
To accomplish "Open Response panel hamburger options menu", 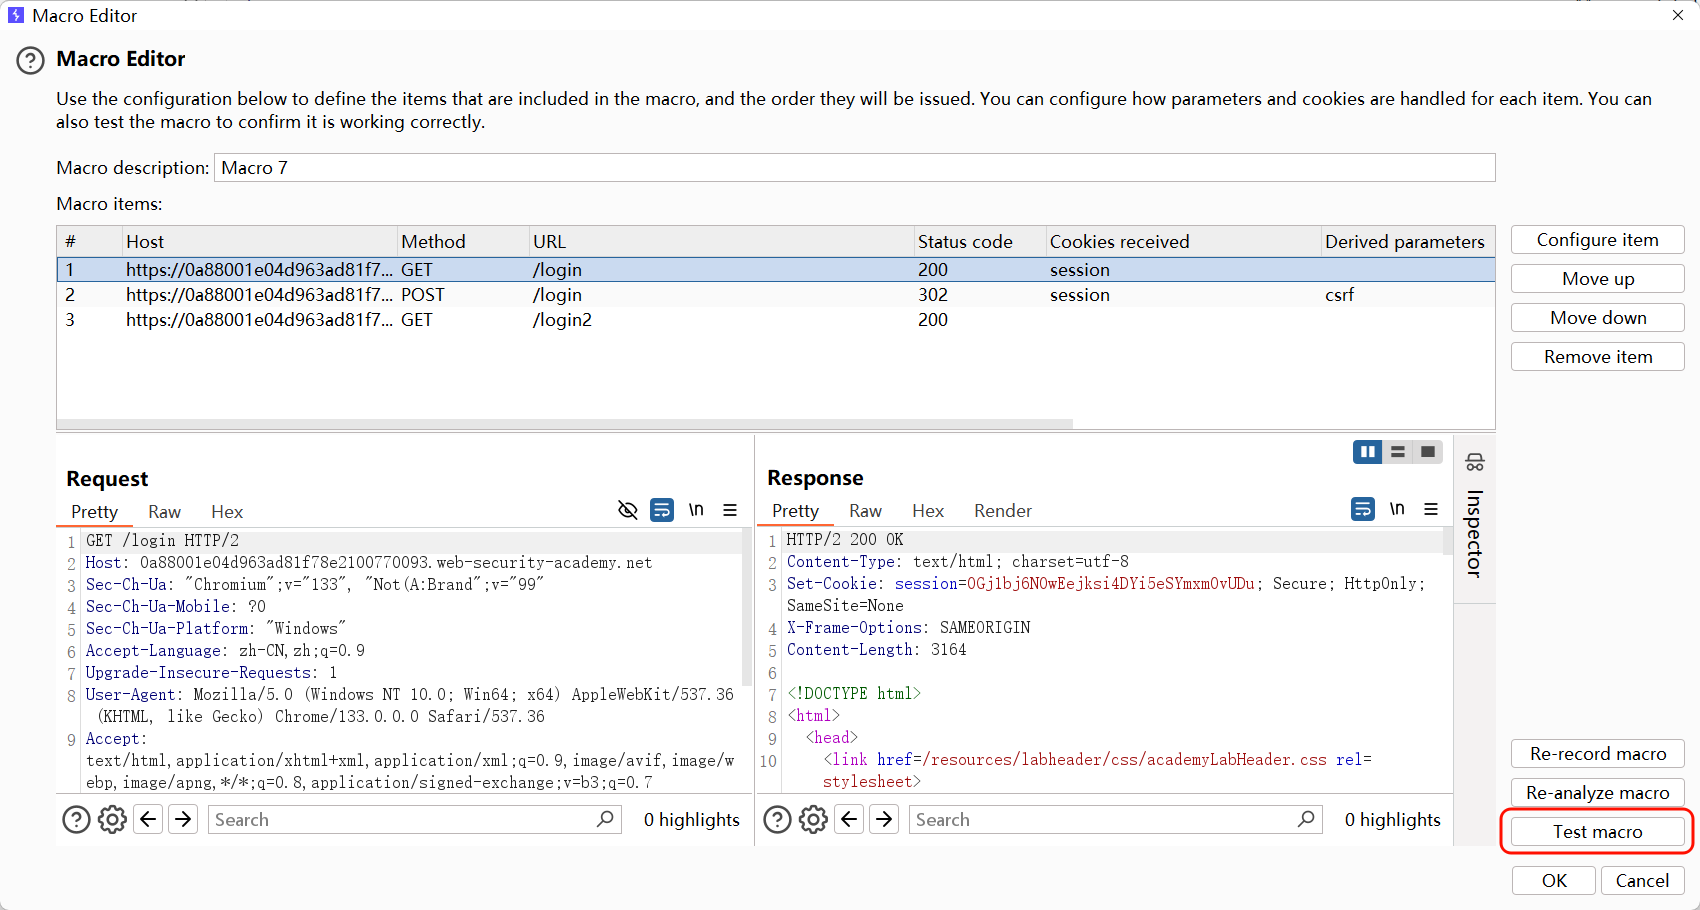I will (x=1431, y=509).
